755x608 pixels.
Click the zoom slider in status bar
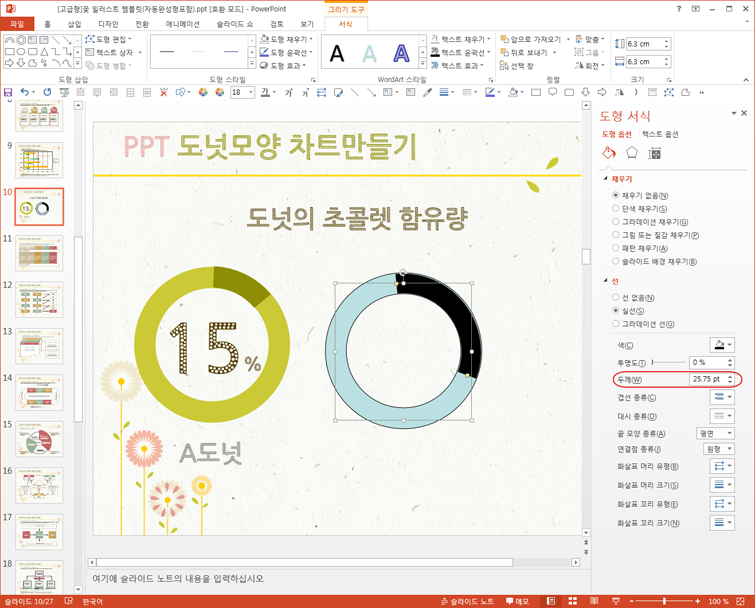(664, 601)
